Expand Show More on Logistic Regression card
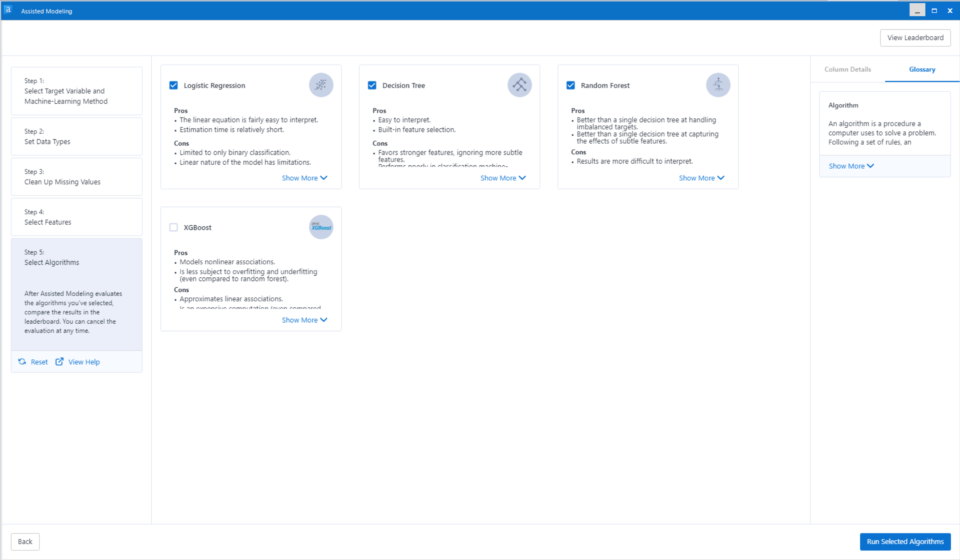 (x=304, y=178)
